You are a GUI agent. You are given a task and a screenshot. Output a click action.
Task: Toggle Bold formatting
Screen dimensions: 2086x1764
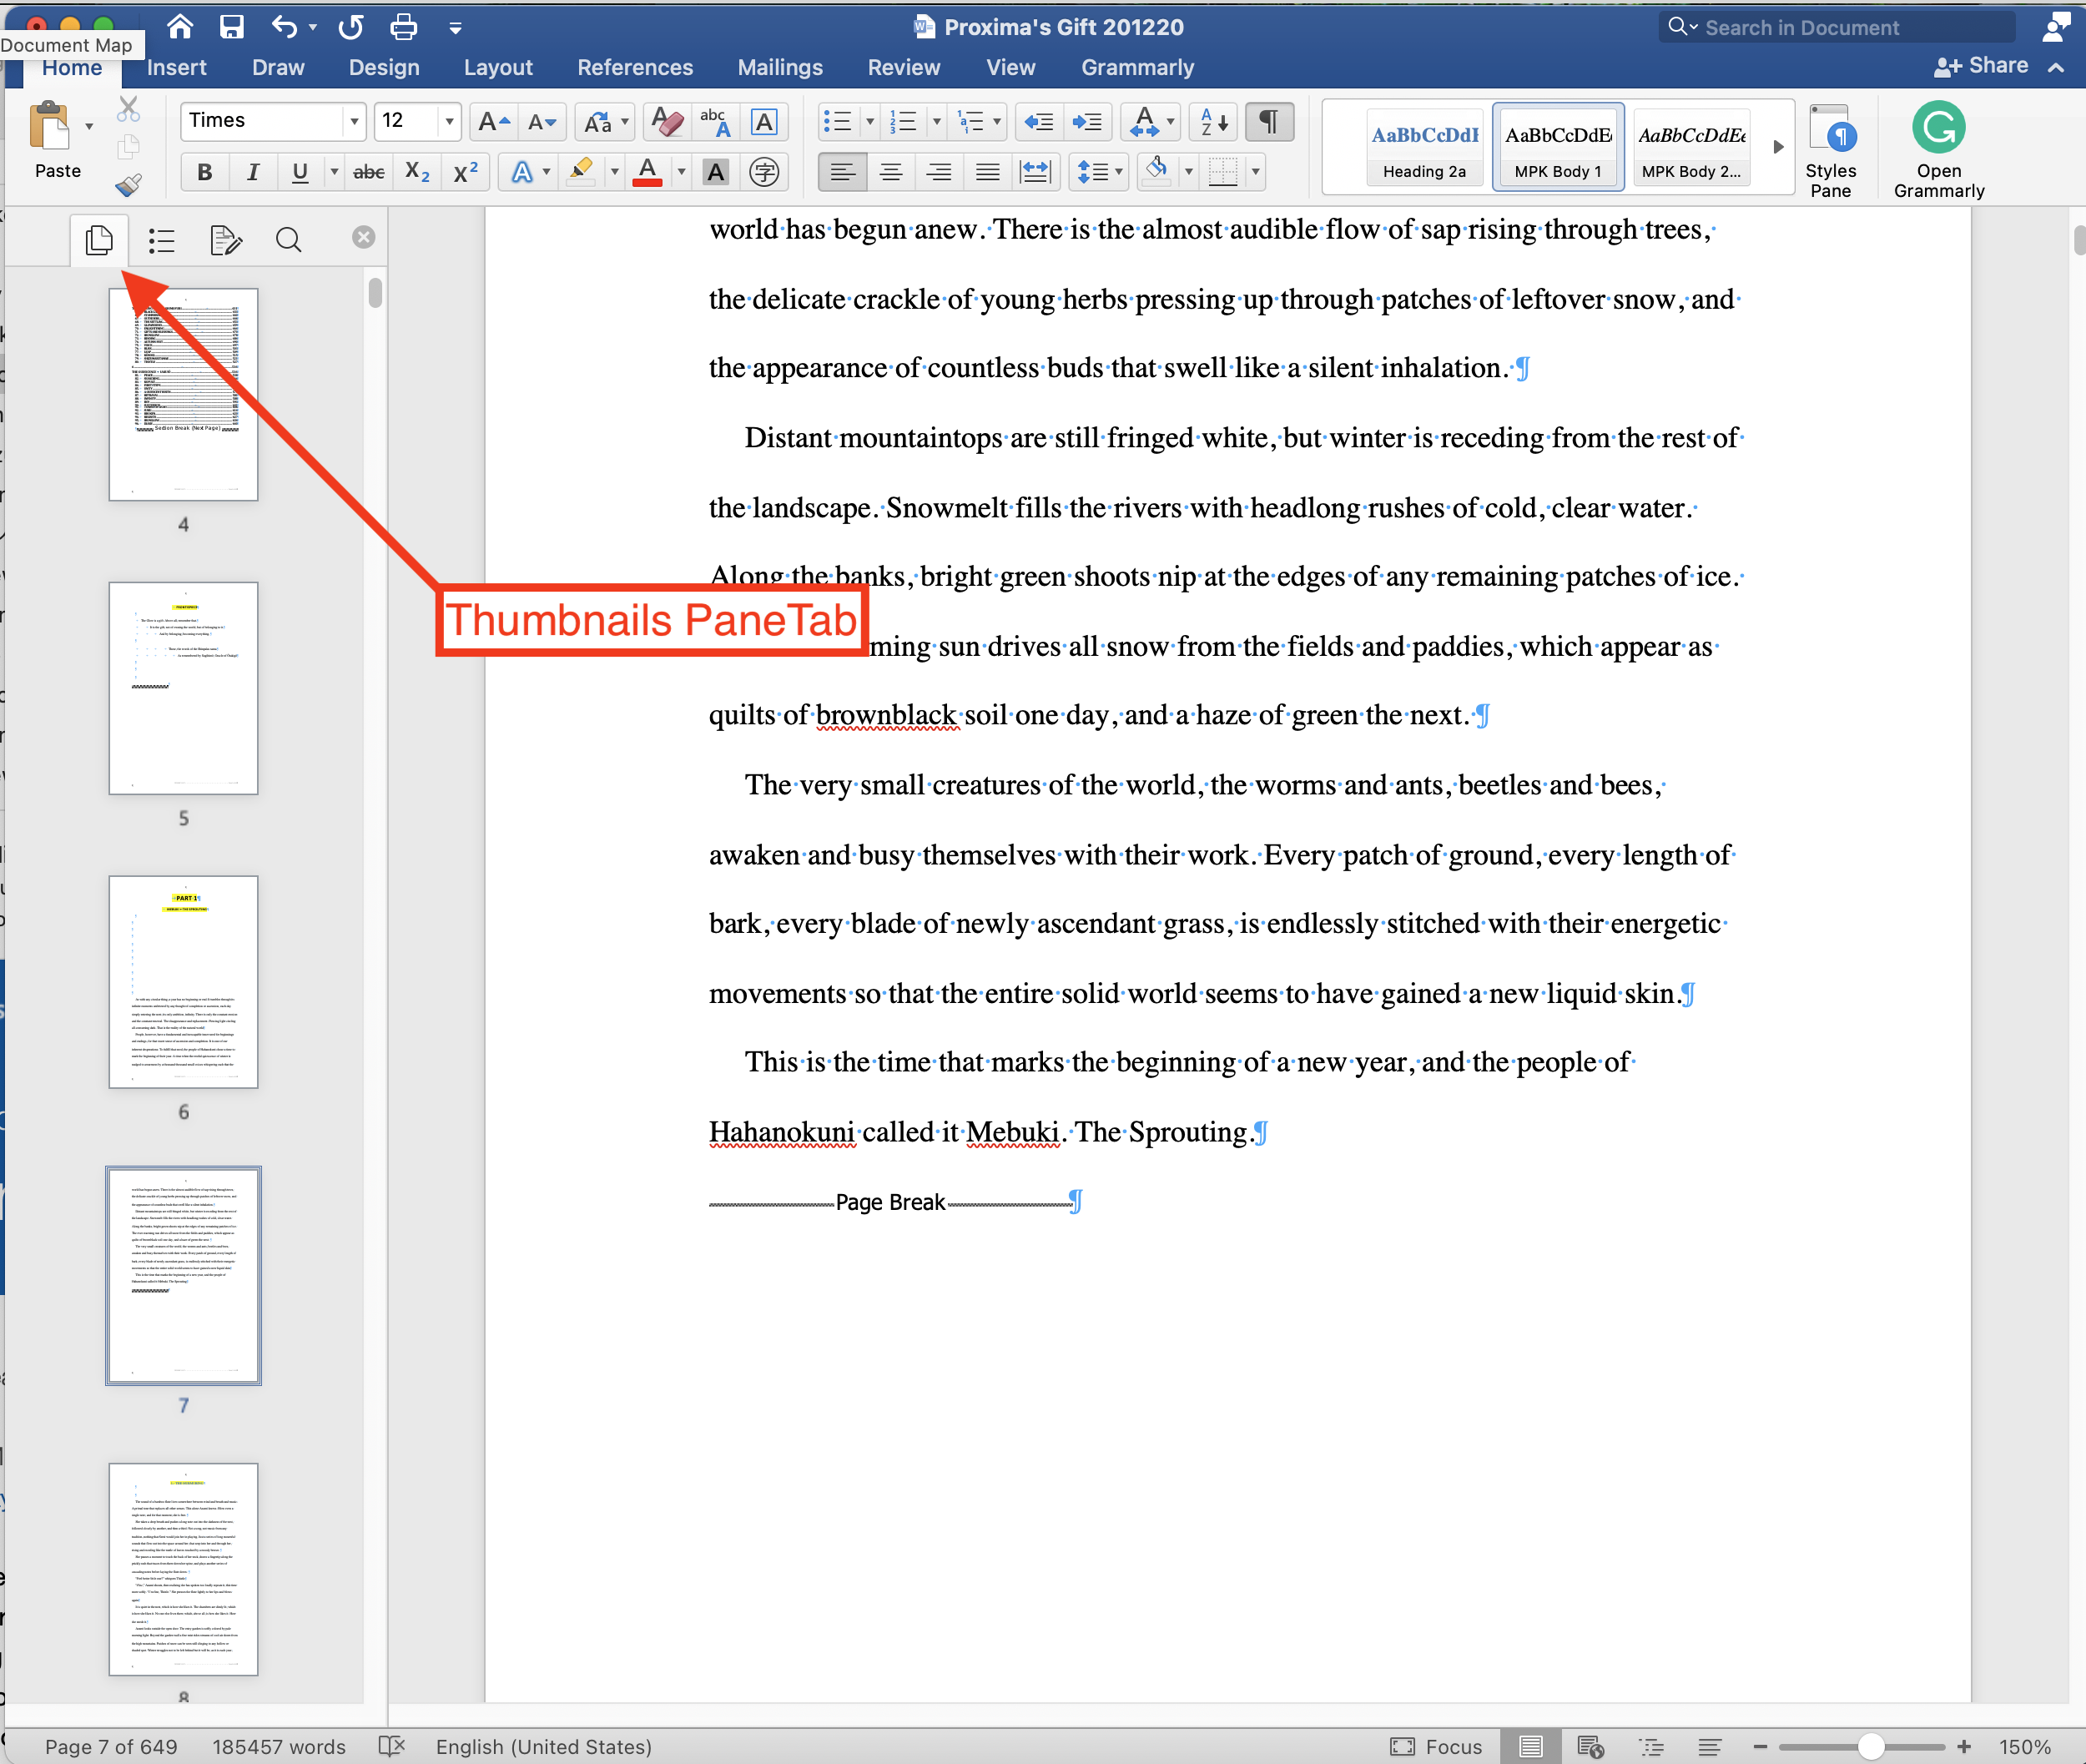coord(205,172)
